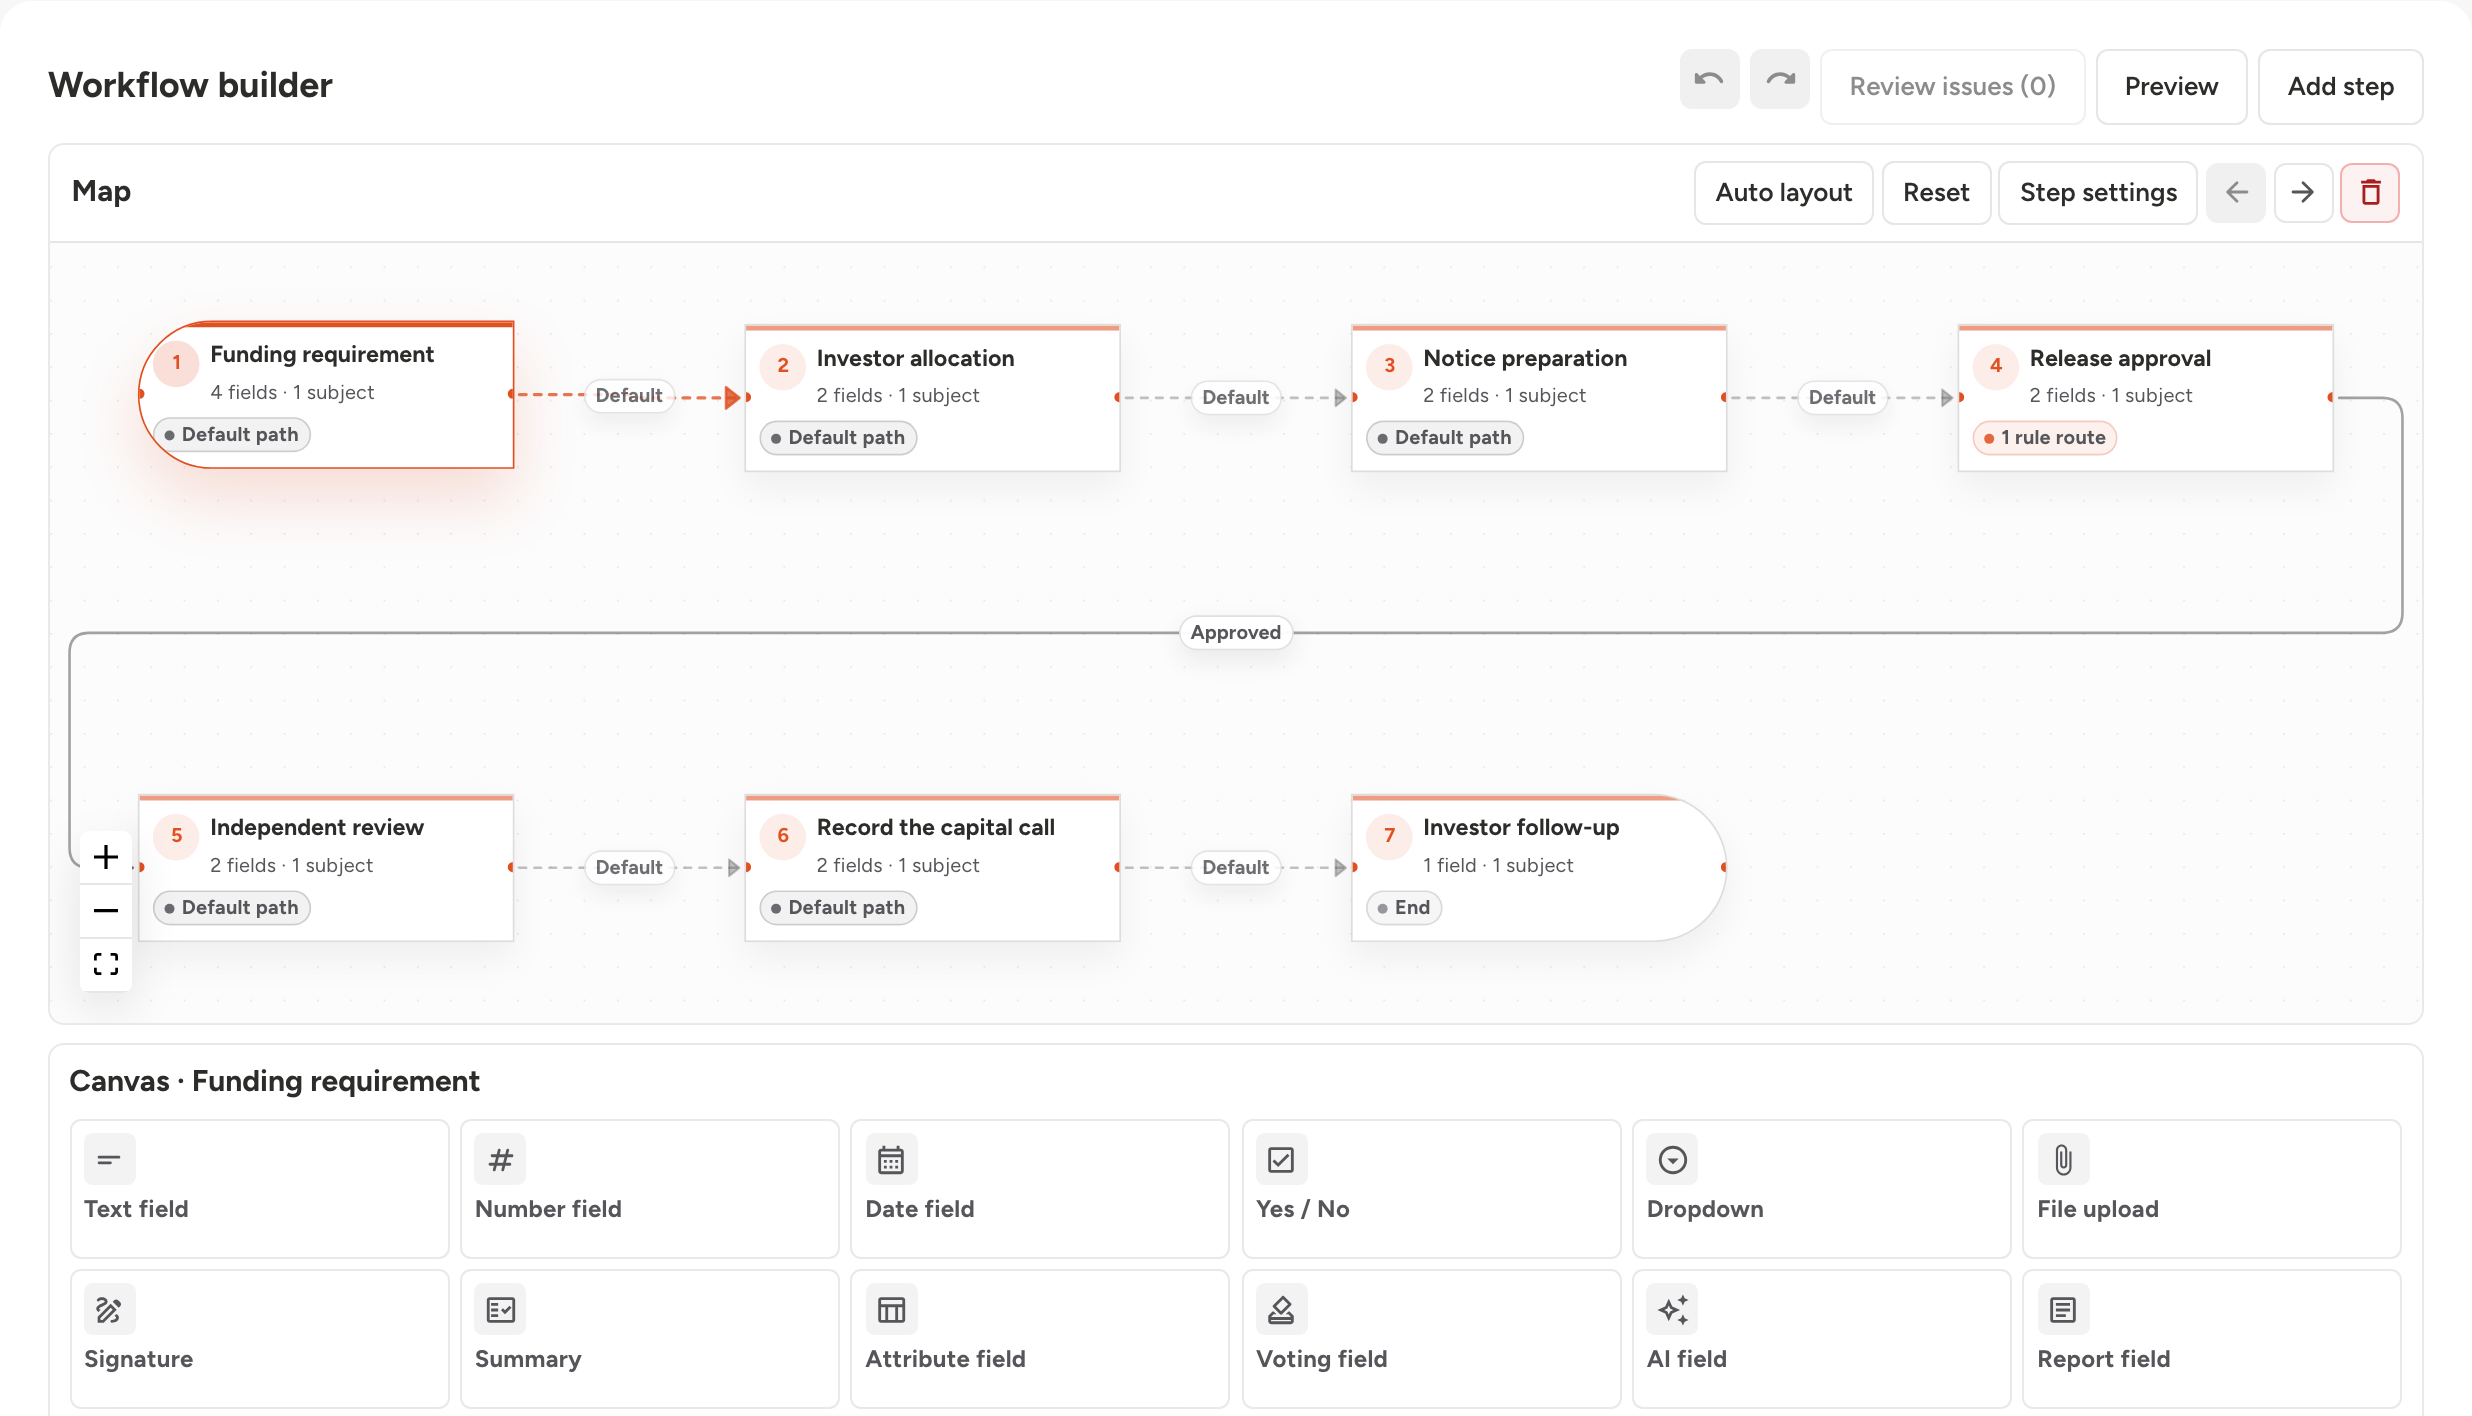Add a Voting field component
The width and height of the screenshot is (2472, 1416).
[x=1431, y=1338]
